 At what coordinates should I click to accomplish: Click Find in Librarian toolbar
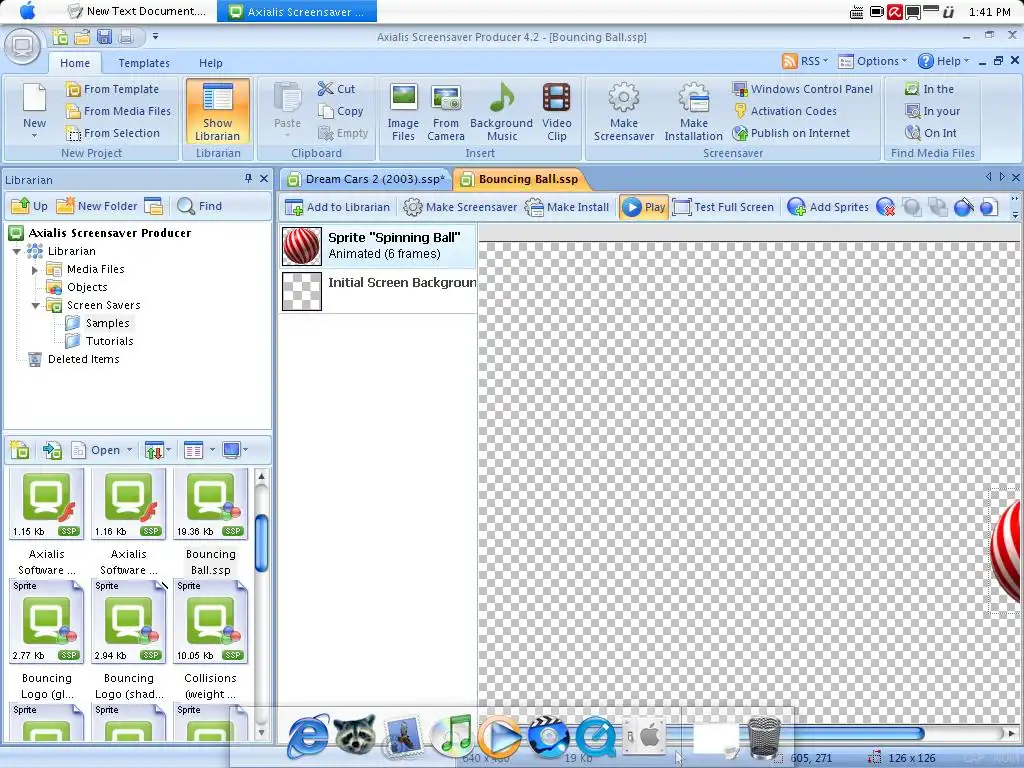200,206
